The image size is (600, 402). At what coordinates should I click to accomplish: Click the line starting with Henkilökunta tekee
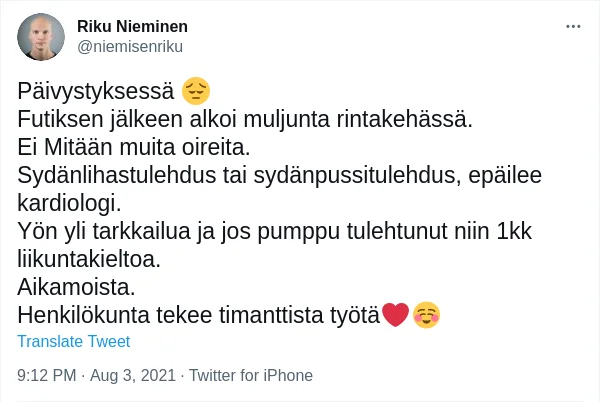(199, 315)
